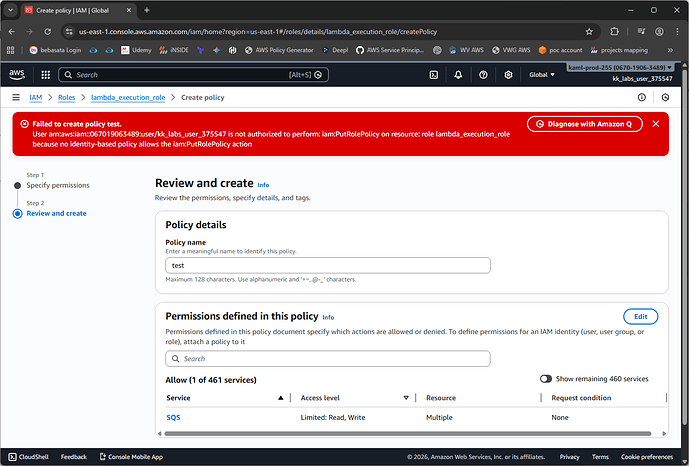This screenshot has width=689, height=466.
Task: Click the browser address bar URL
Action: click(258, 32)
